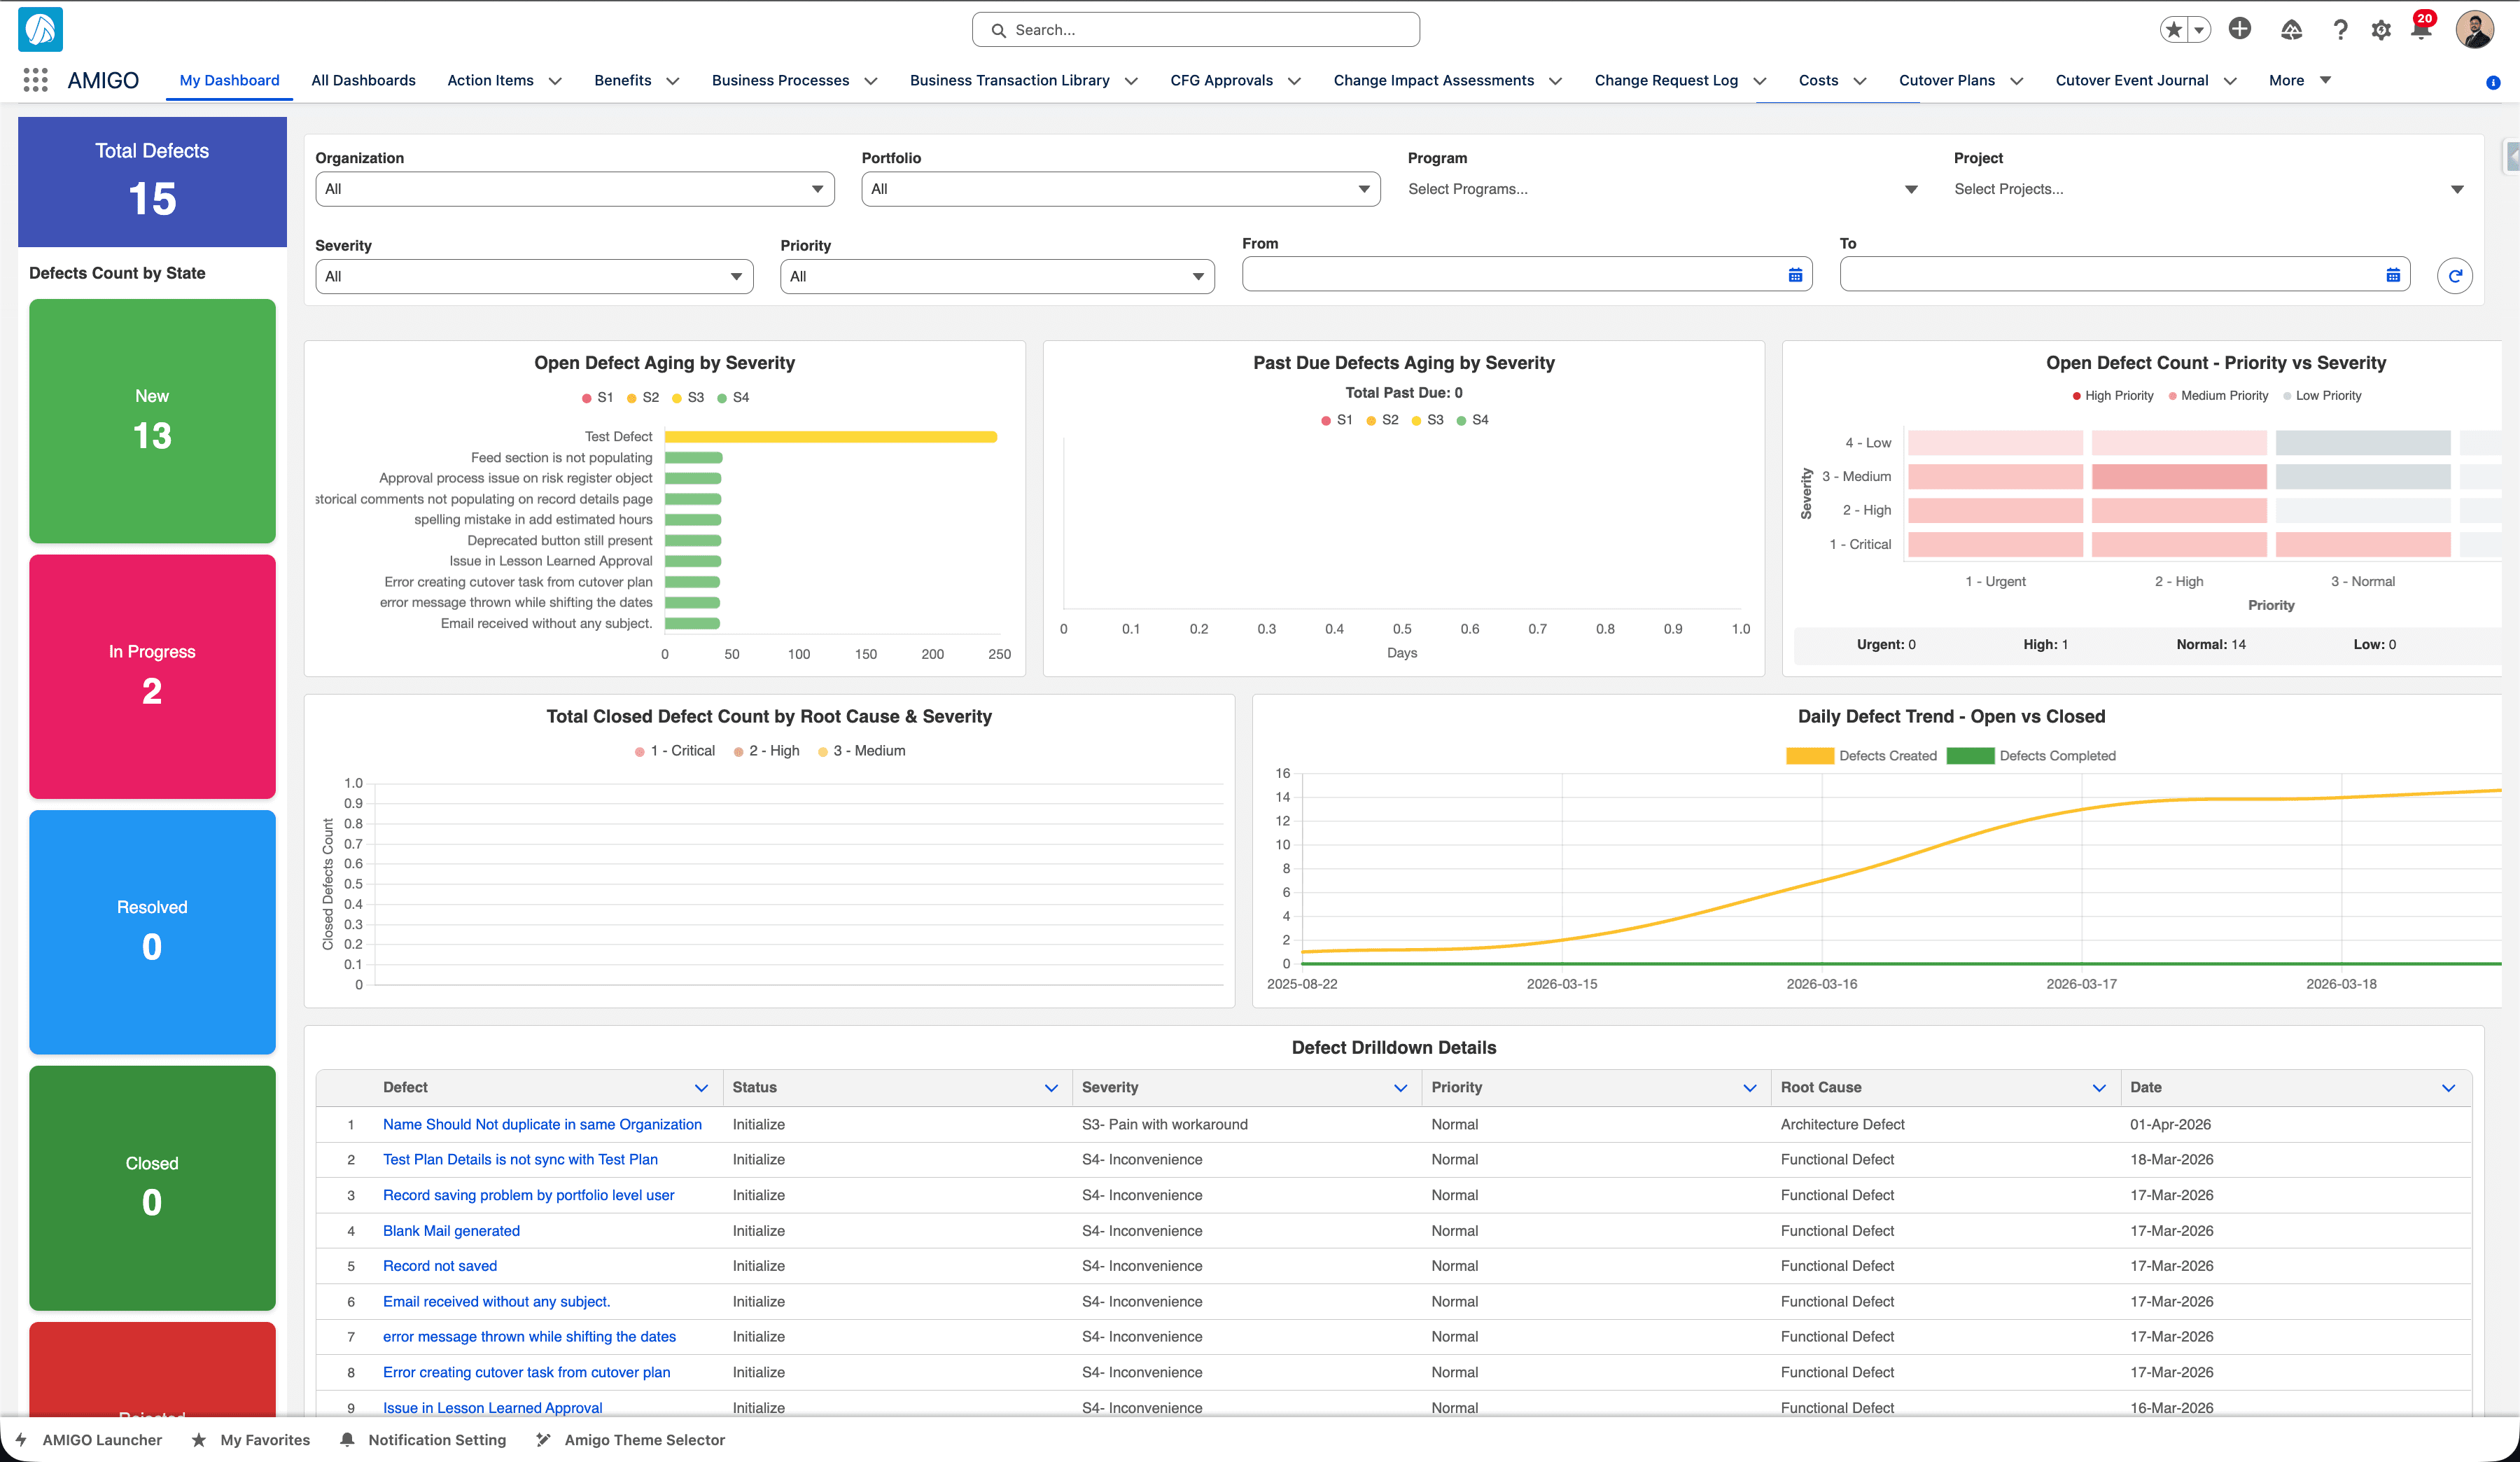Open the Organization filter dropdown
2520x1462 pixels.
click(574, 189)
